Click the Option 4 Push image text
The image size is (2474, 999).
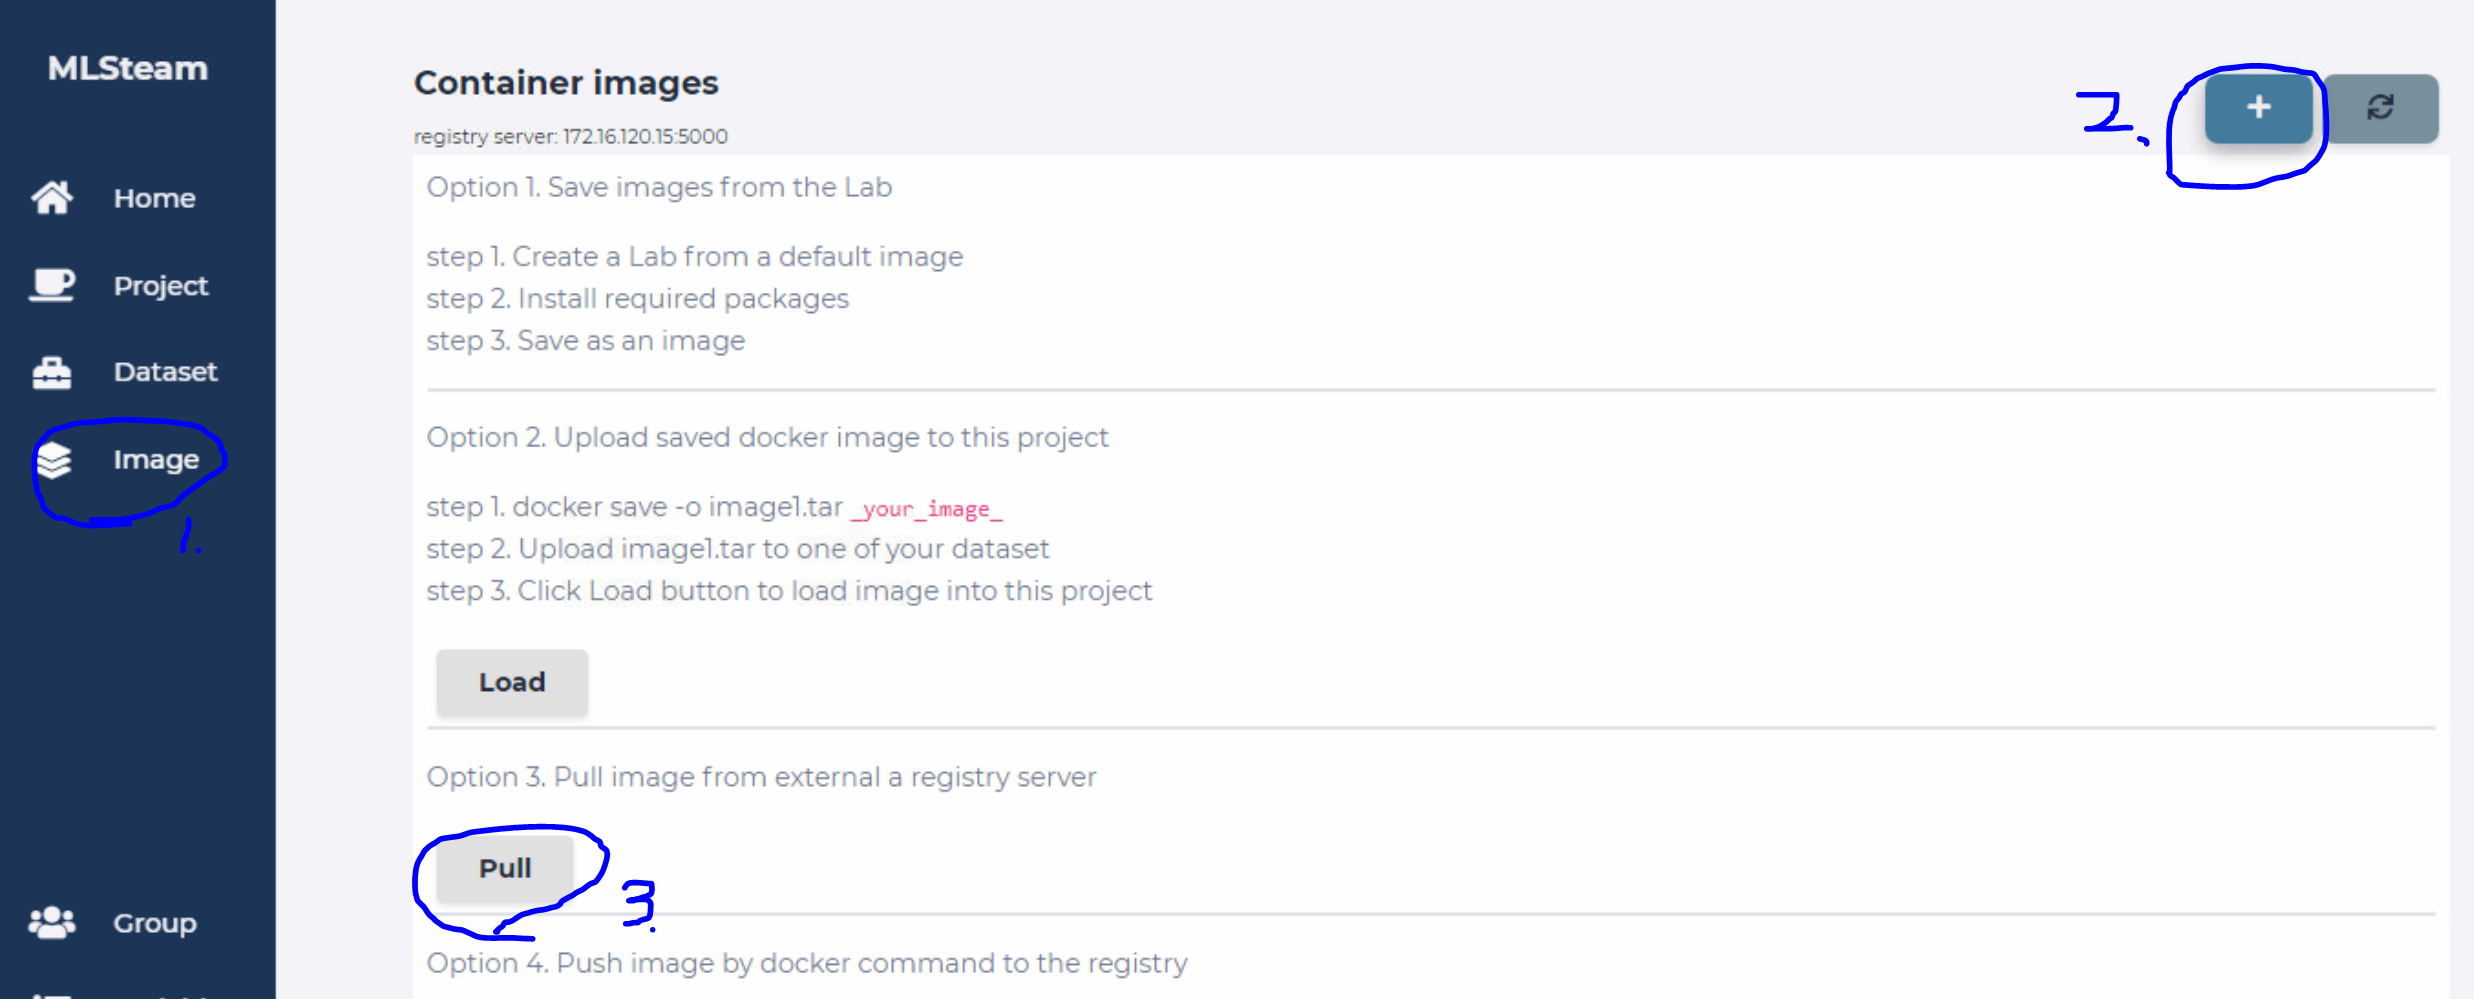click(x=807, y=963)
